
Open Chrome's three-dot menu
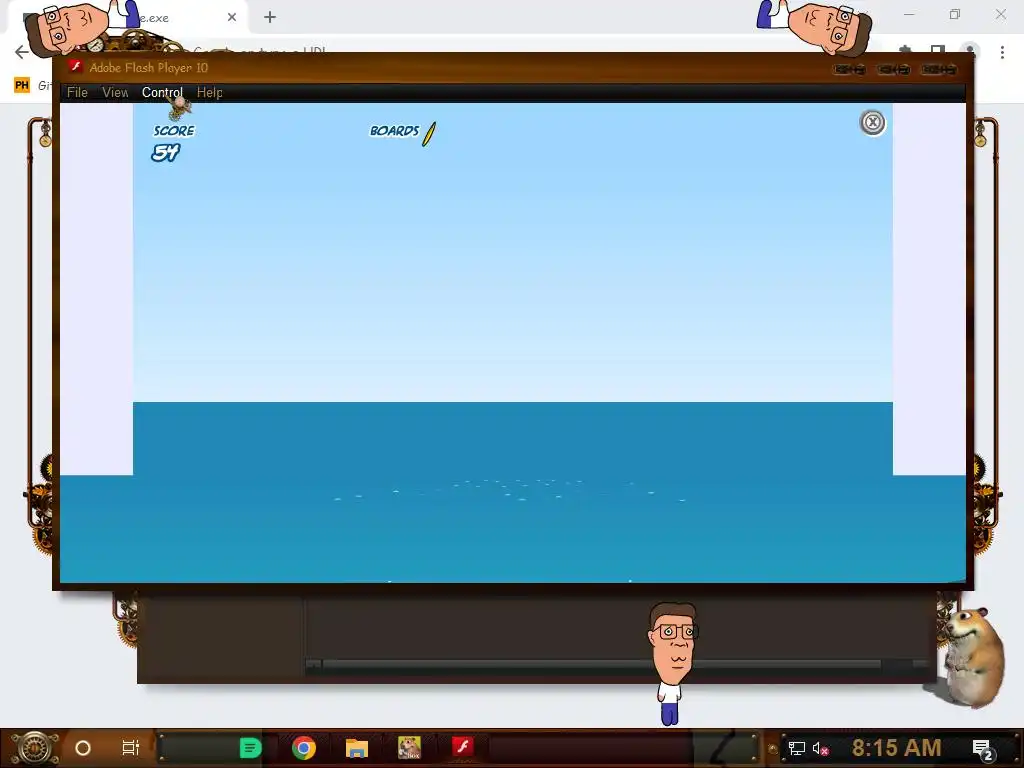(x=1002, y=52)
